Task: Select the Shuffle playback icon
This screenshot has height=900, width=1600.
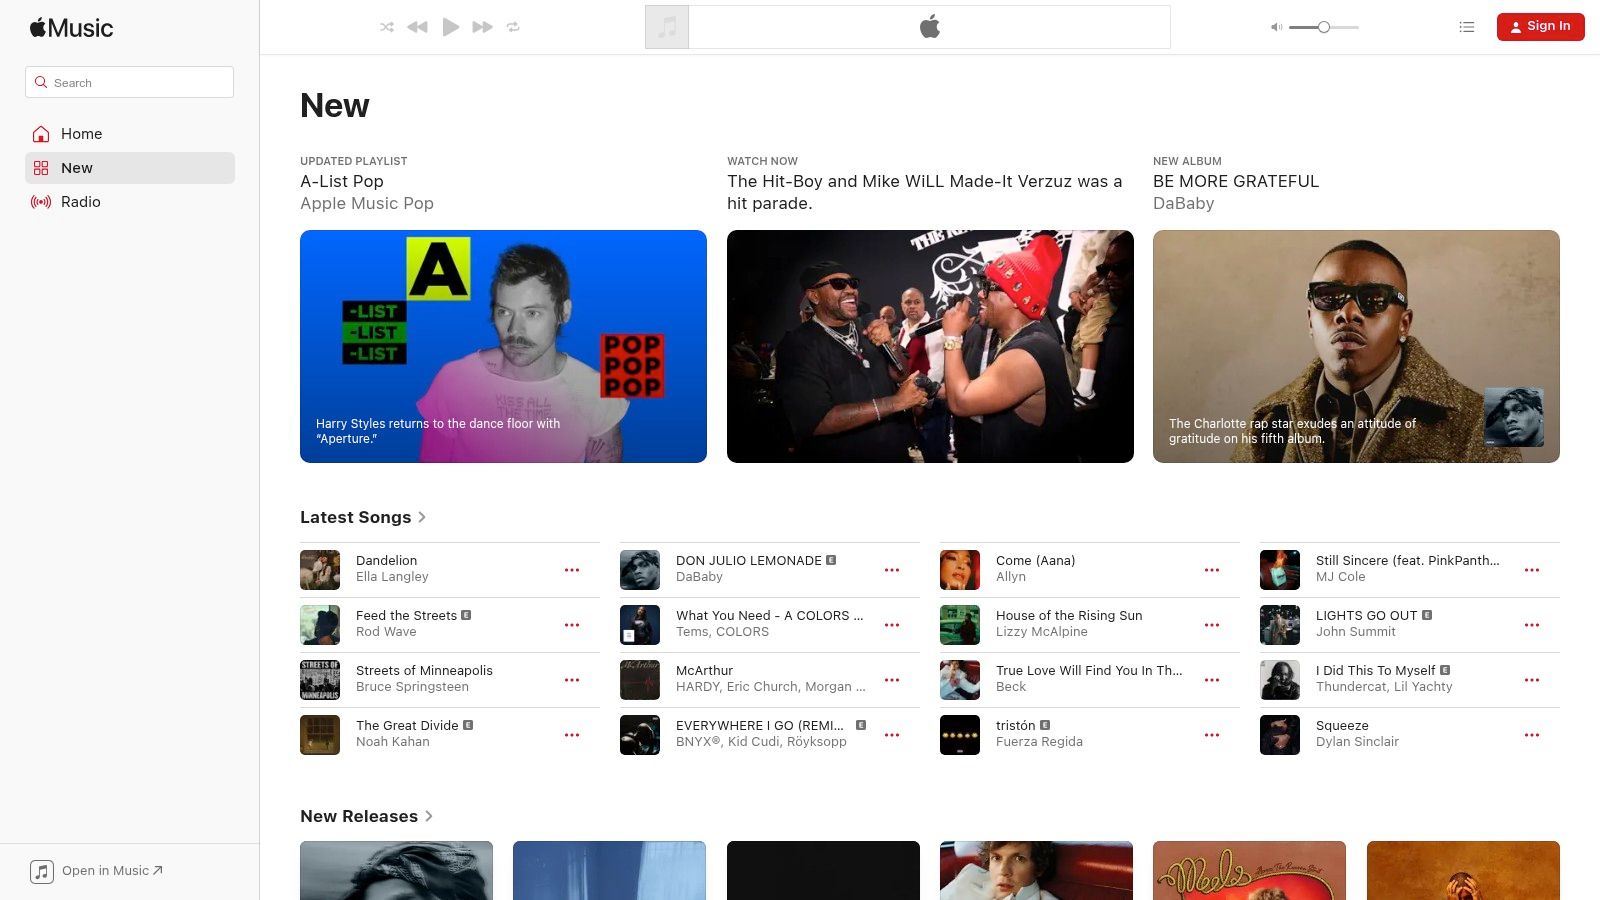Action: pos(387,27)
